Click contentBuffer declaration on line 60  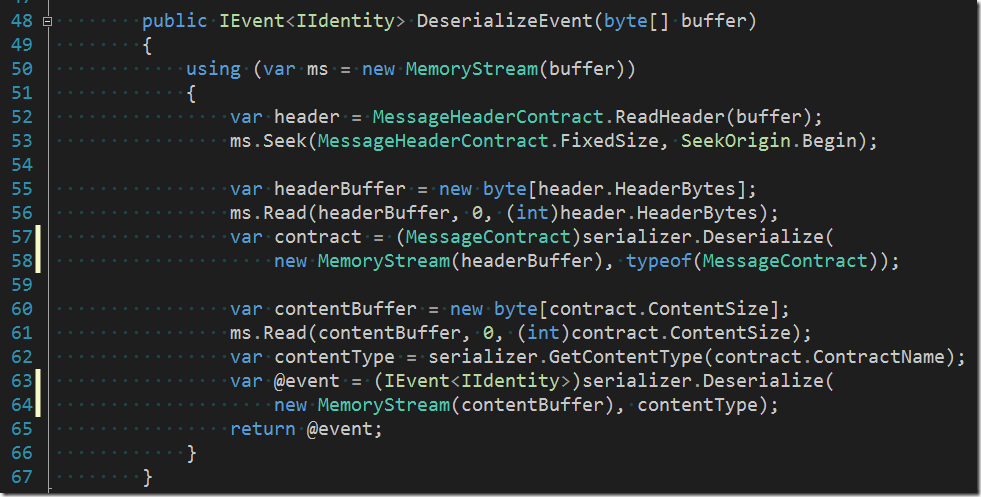coord(345,309)
